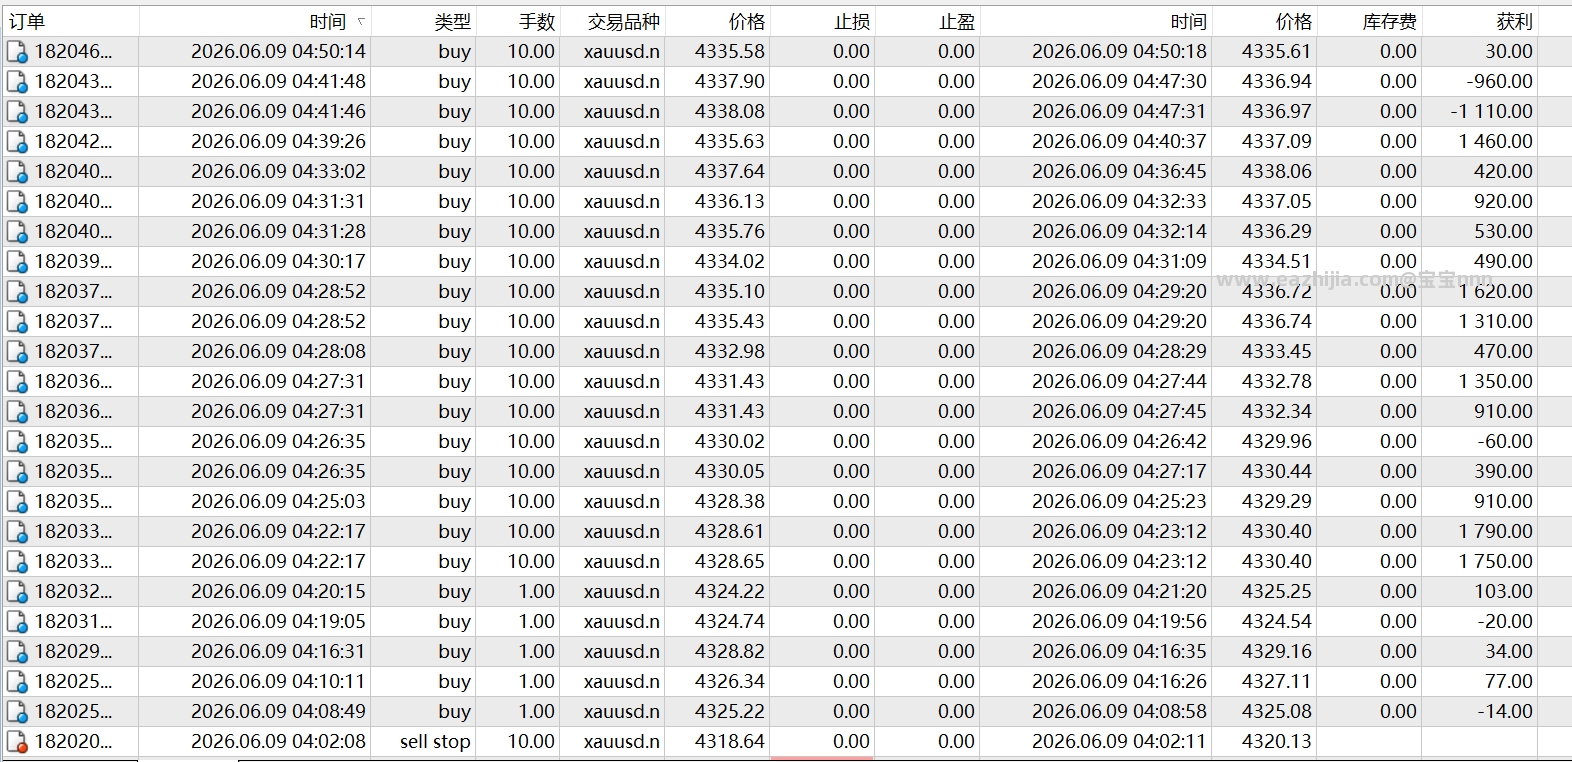Image resolution: width=1572 pixels, height=762 pixels.
Task: Select icon of buy order priced 4335.43
Action: 17,322
